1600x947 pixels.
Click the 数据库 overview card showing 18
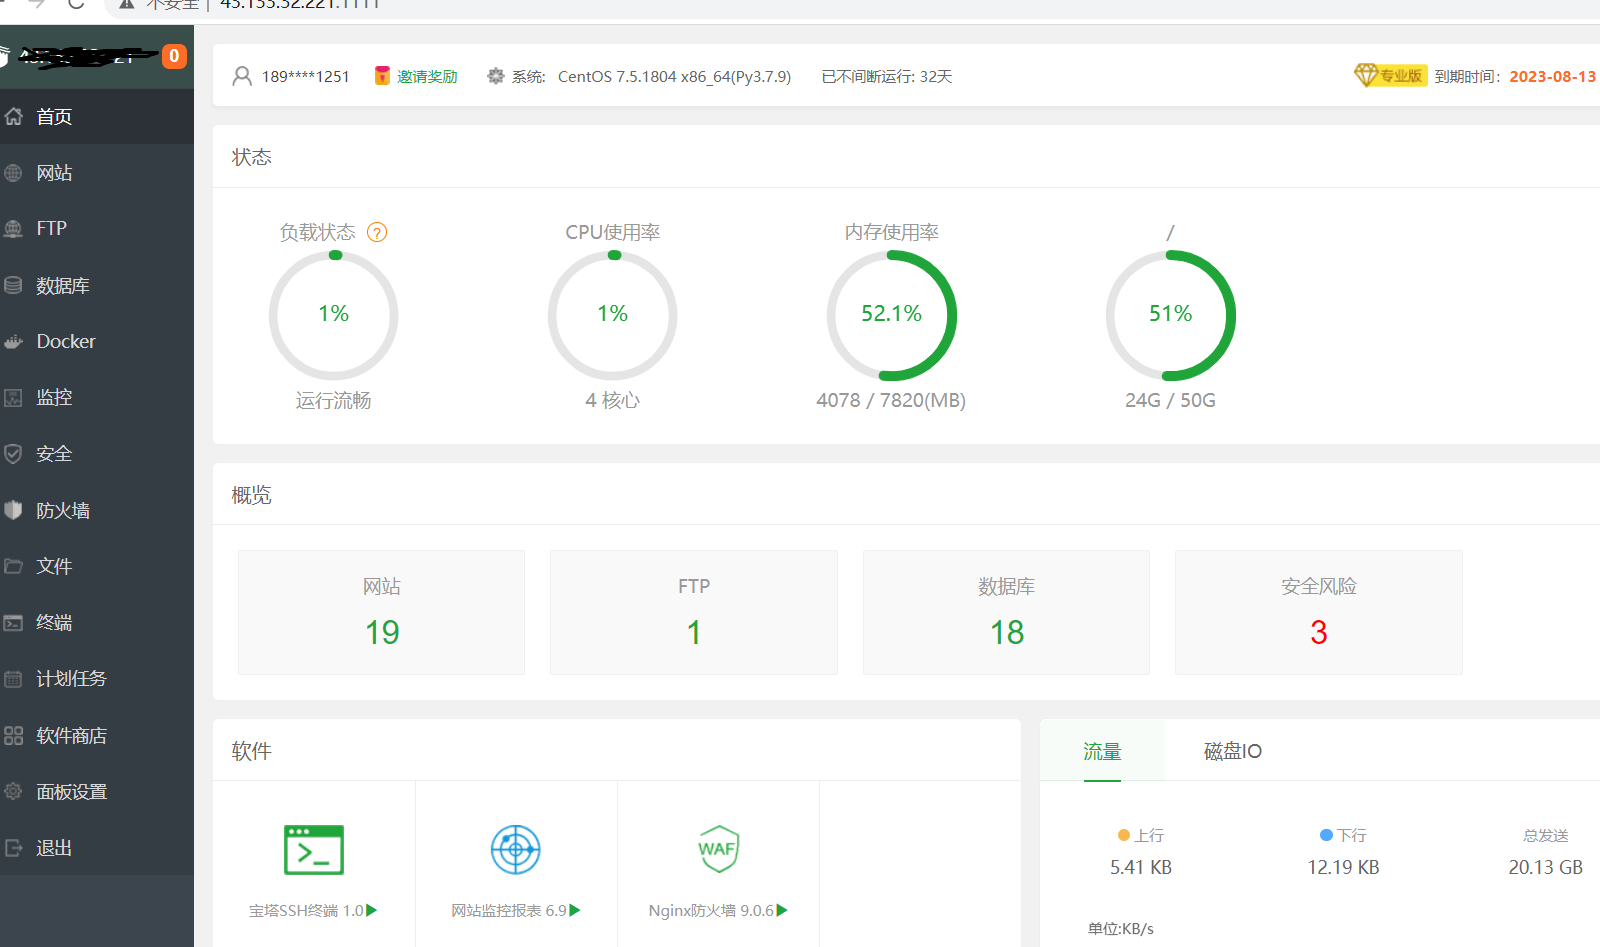coord(1006,612)
